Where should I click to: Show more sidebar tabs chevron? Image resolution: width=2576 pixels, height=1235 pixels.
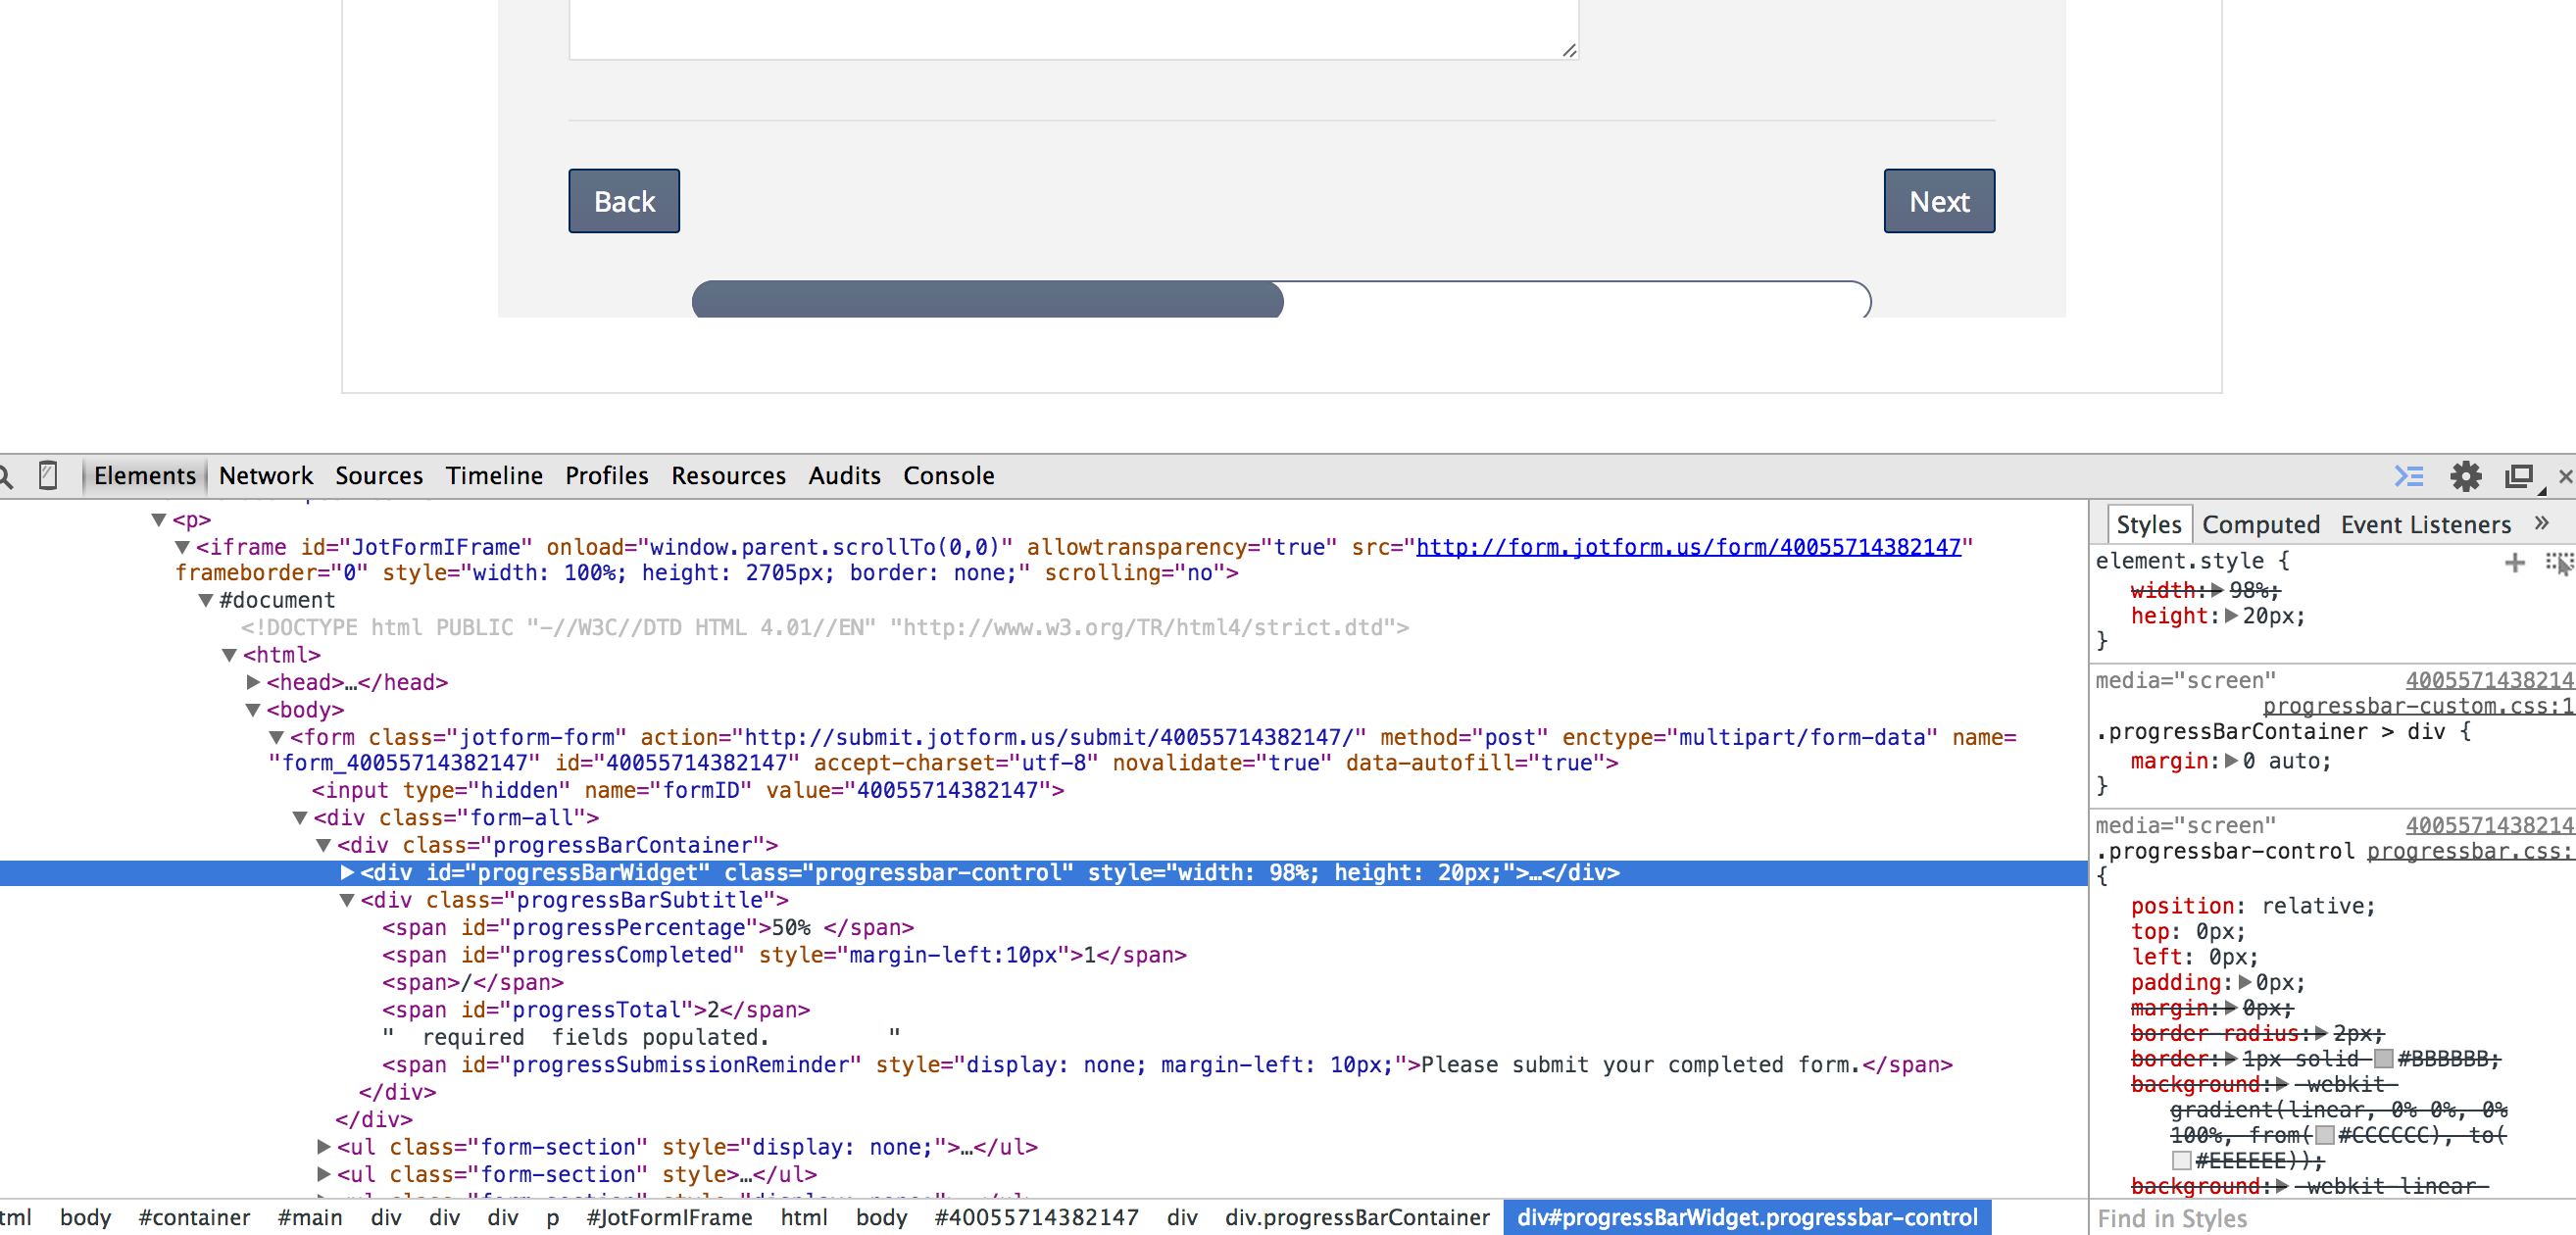tap(2542, 523)
